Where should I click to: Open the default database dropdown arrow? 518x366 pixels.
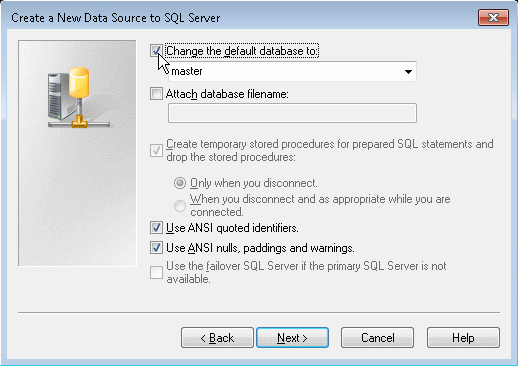point(408,71)
